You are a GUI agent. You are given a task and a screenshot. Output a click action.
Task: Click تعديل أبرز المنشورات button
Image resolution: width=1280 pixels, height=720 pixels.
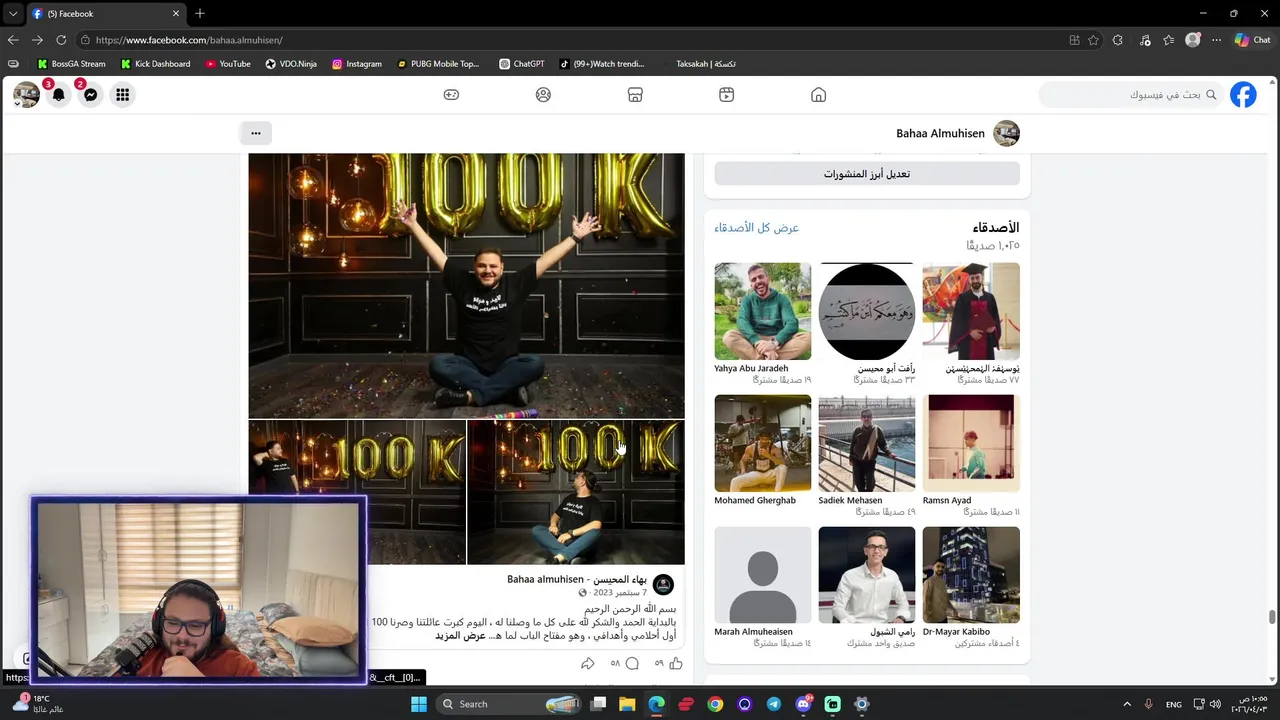(867, 174)
